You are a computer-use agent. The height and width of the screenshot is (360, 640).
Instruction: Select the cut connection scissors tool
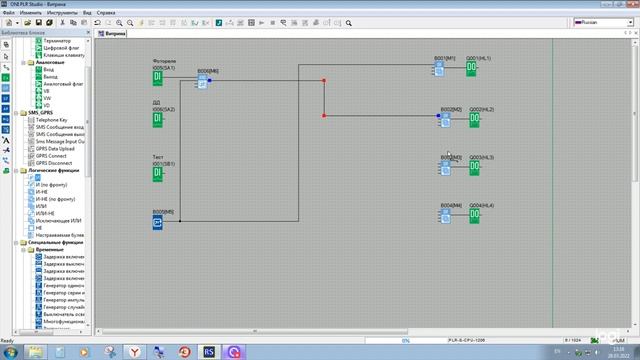point(6,150)
